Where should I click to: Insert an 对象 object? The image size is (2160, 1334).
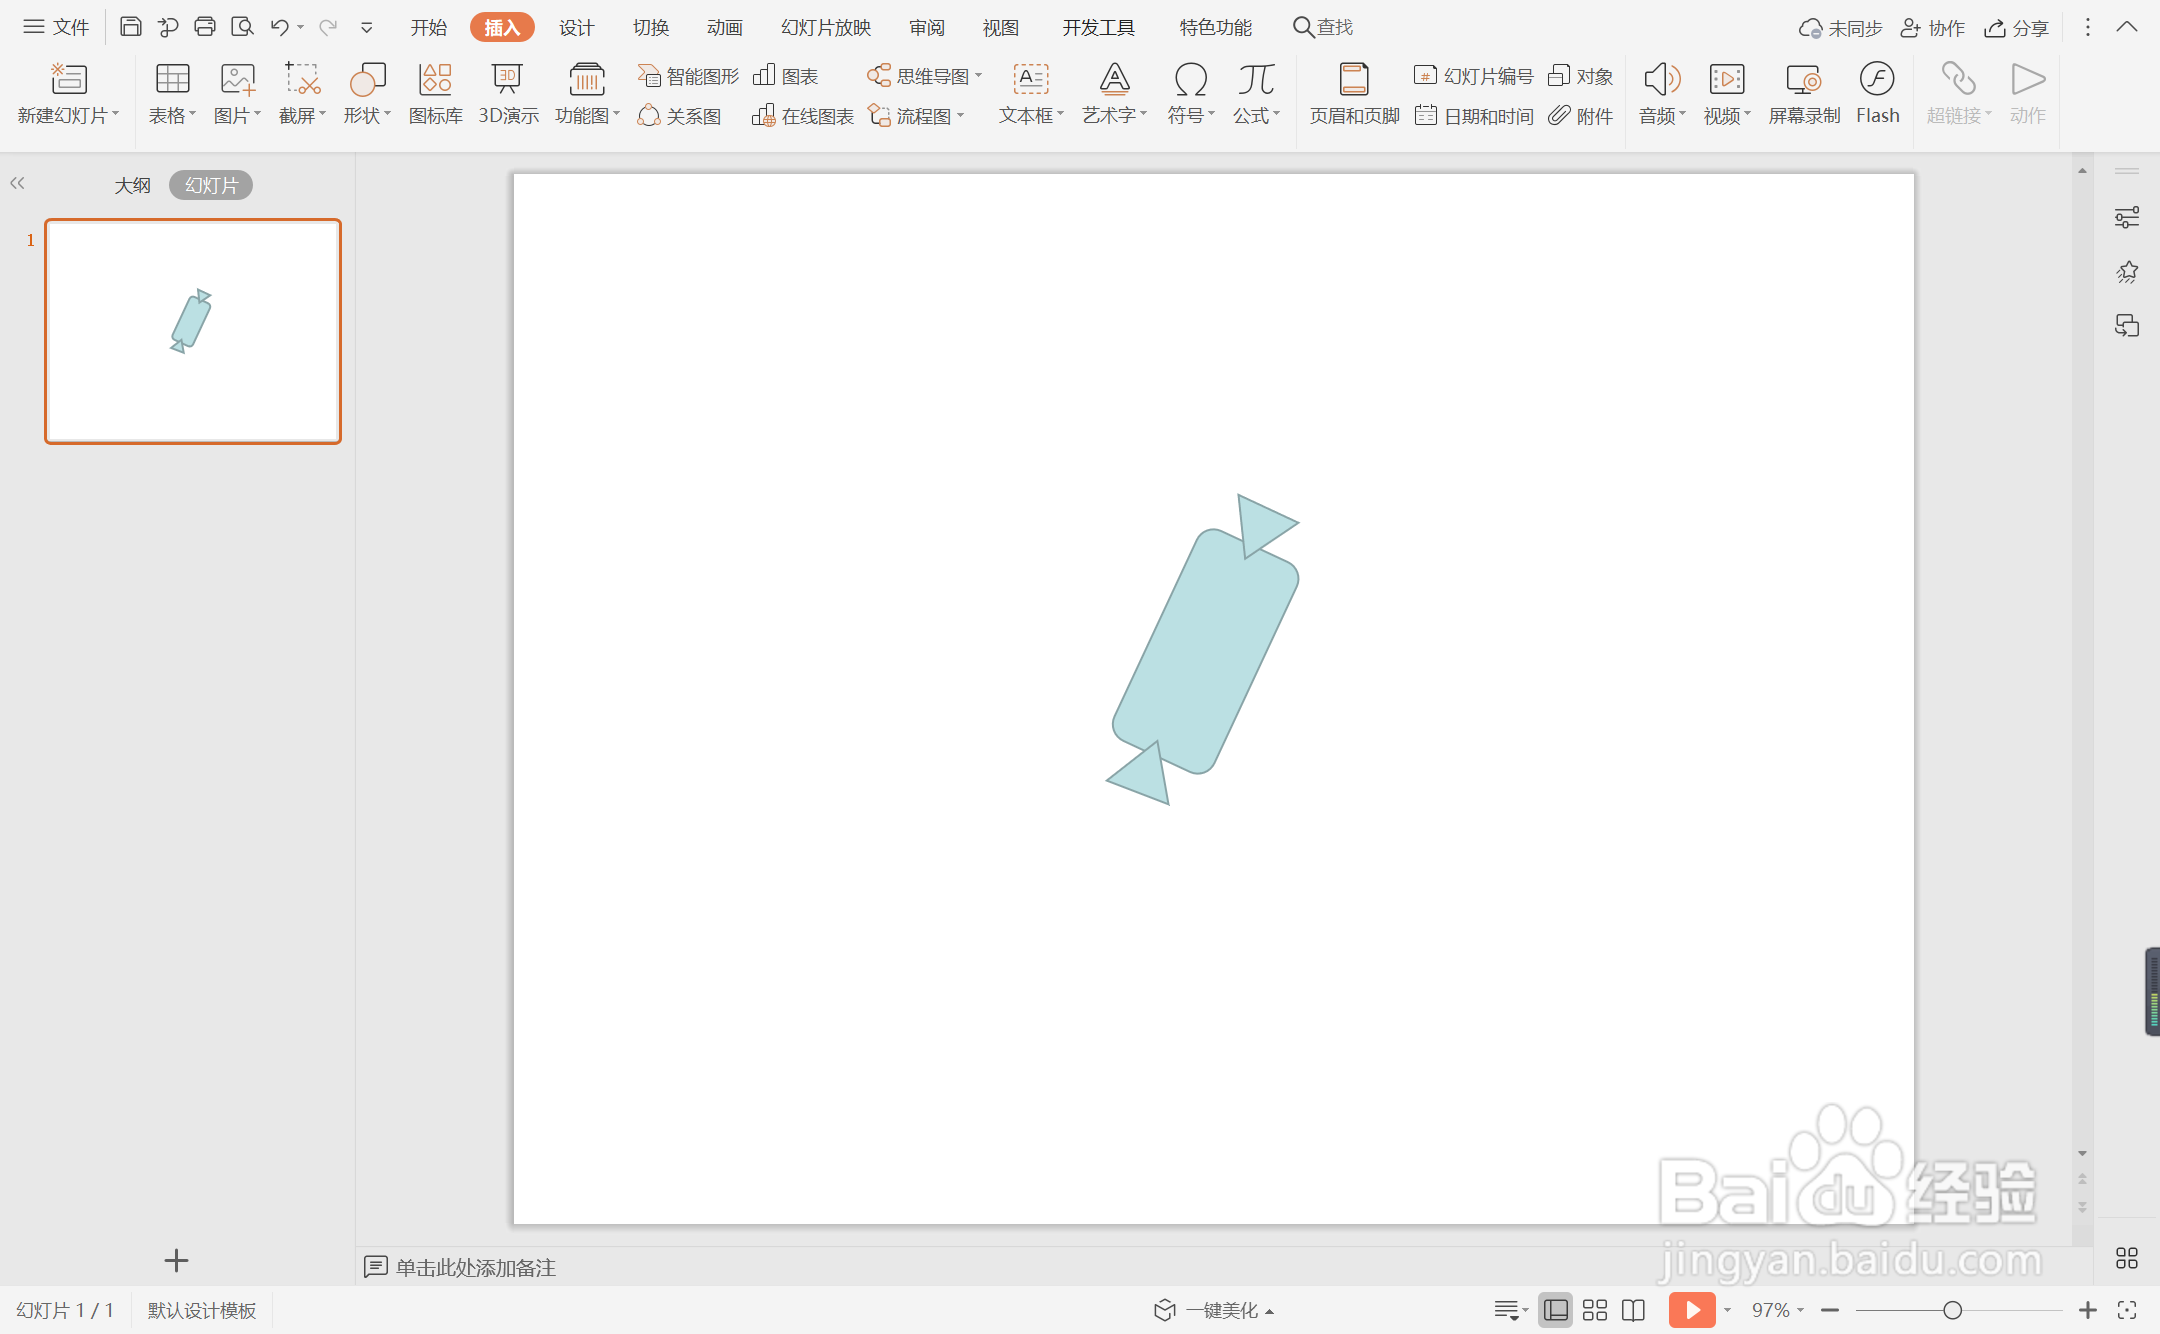tap(1581, 76)
